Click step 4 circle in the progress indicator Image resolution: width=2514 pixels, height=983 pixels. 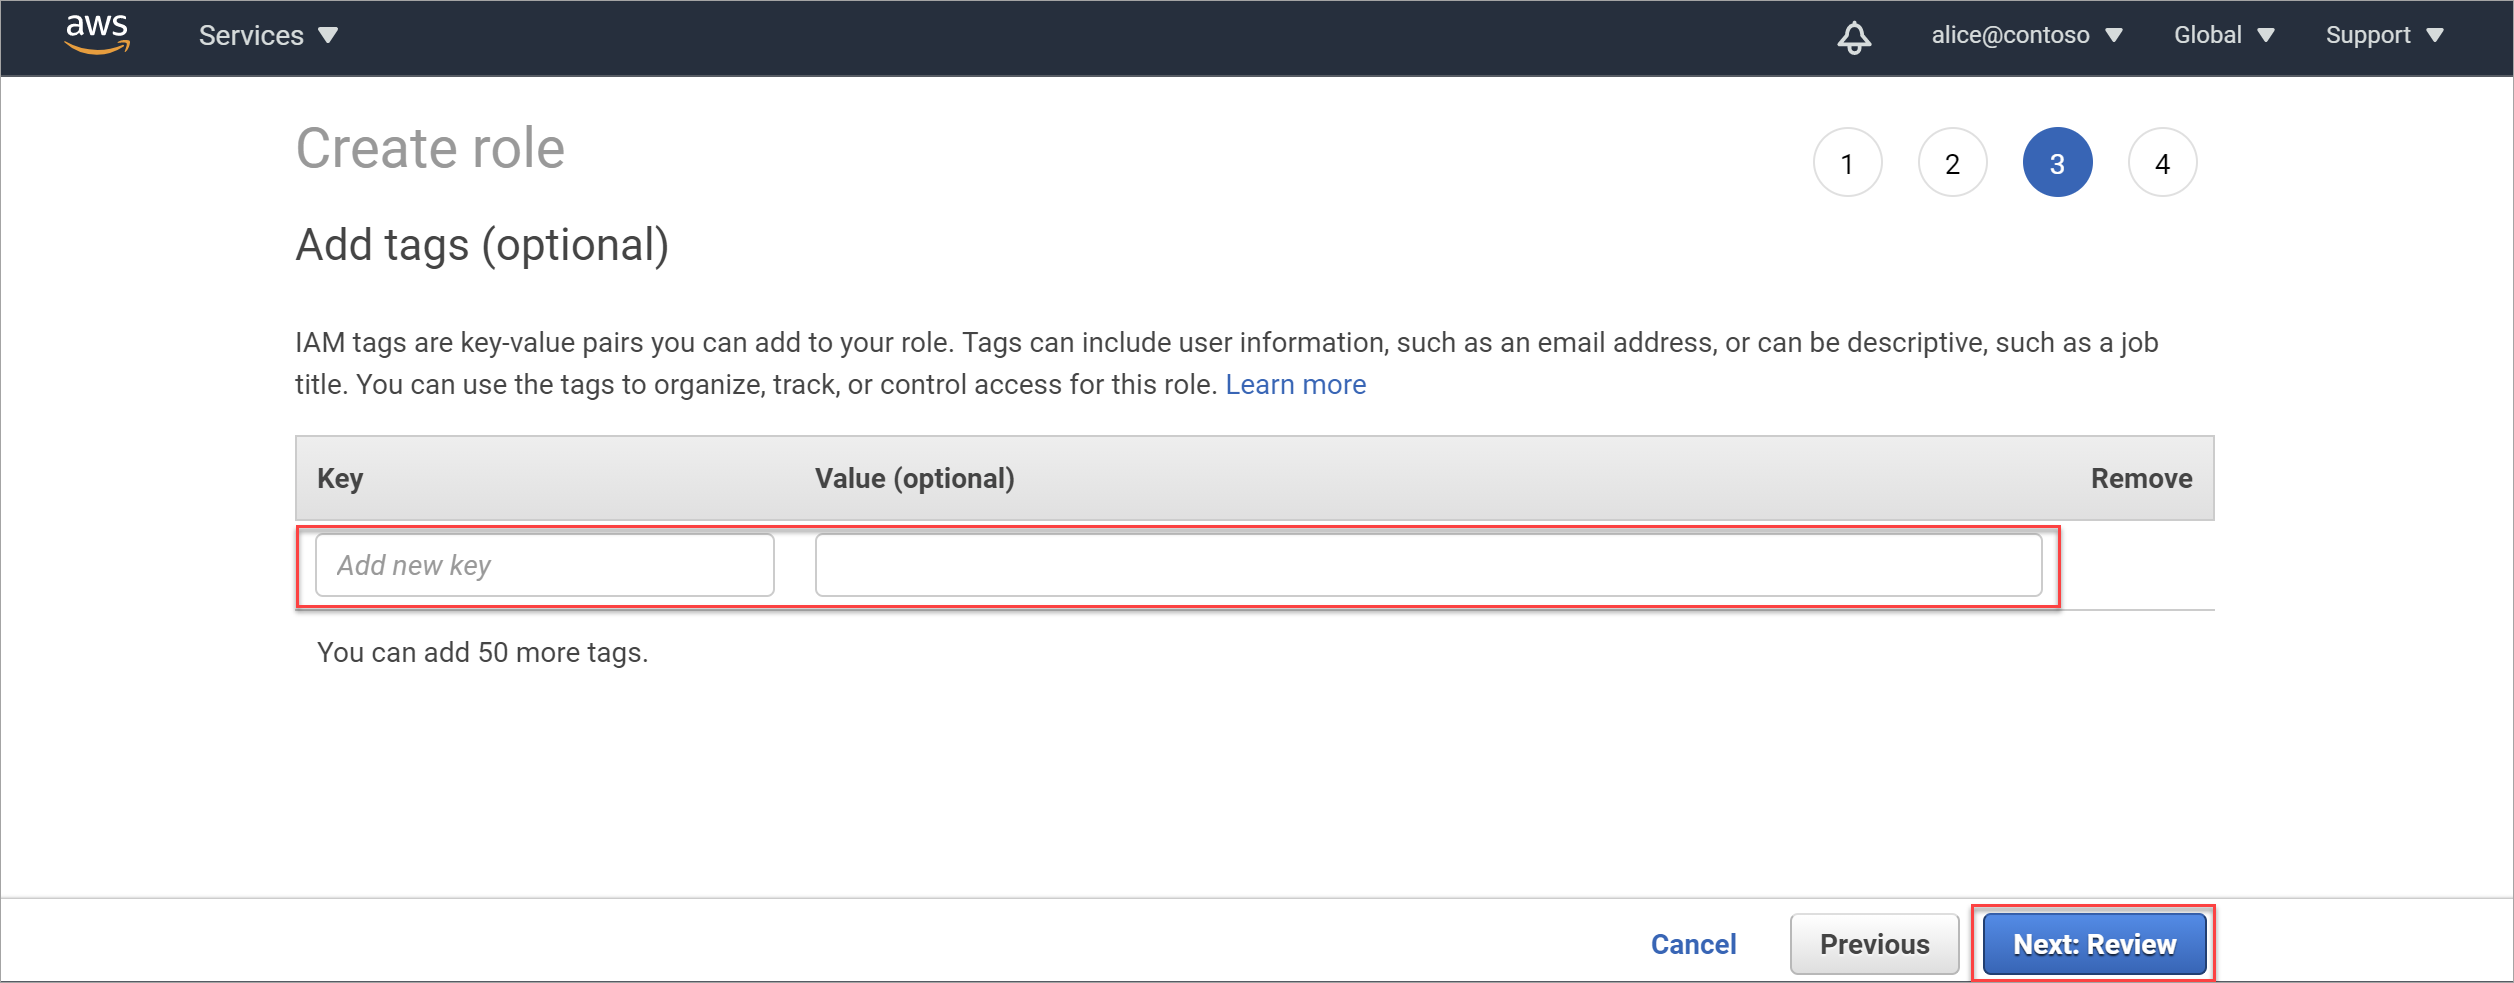click(2162, 161)
